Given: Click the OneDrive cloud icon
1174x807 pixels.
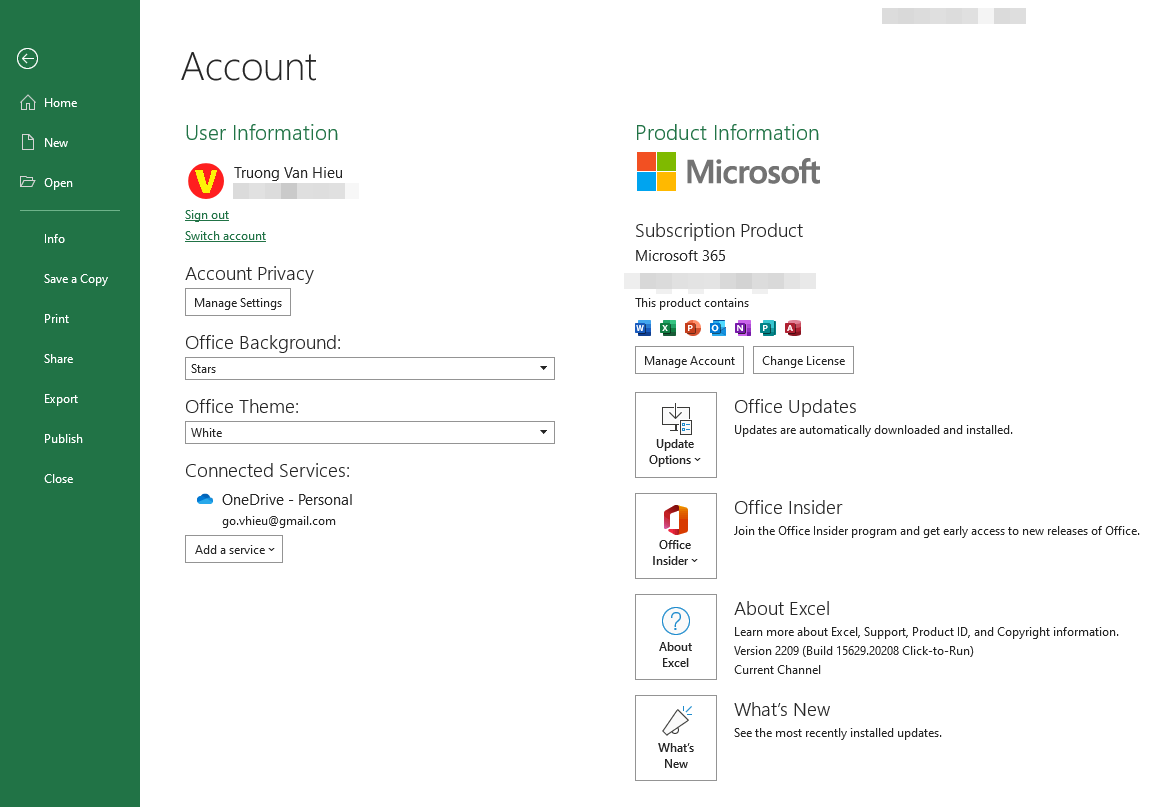Looking at the screenshot, I should pos(204,499).
